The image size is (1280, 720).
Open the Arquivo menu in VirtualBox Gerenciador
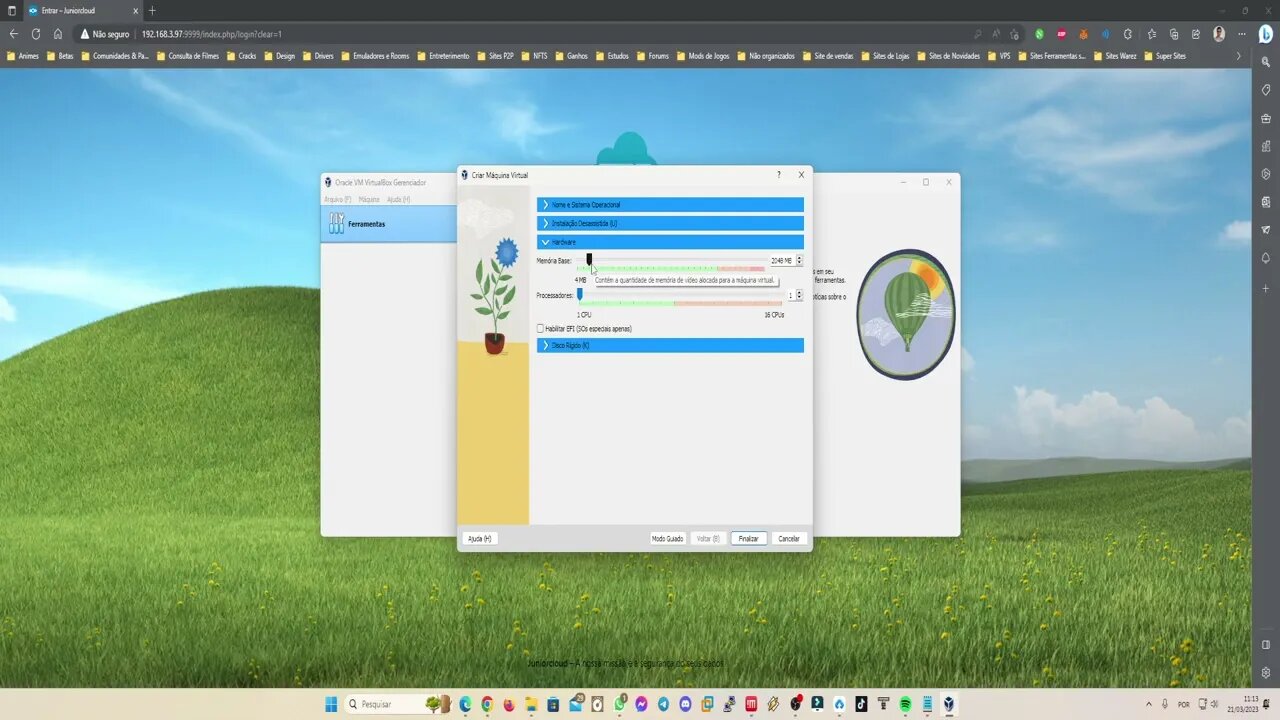pyautogui.click(x=338, y=199)
